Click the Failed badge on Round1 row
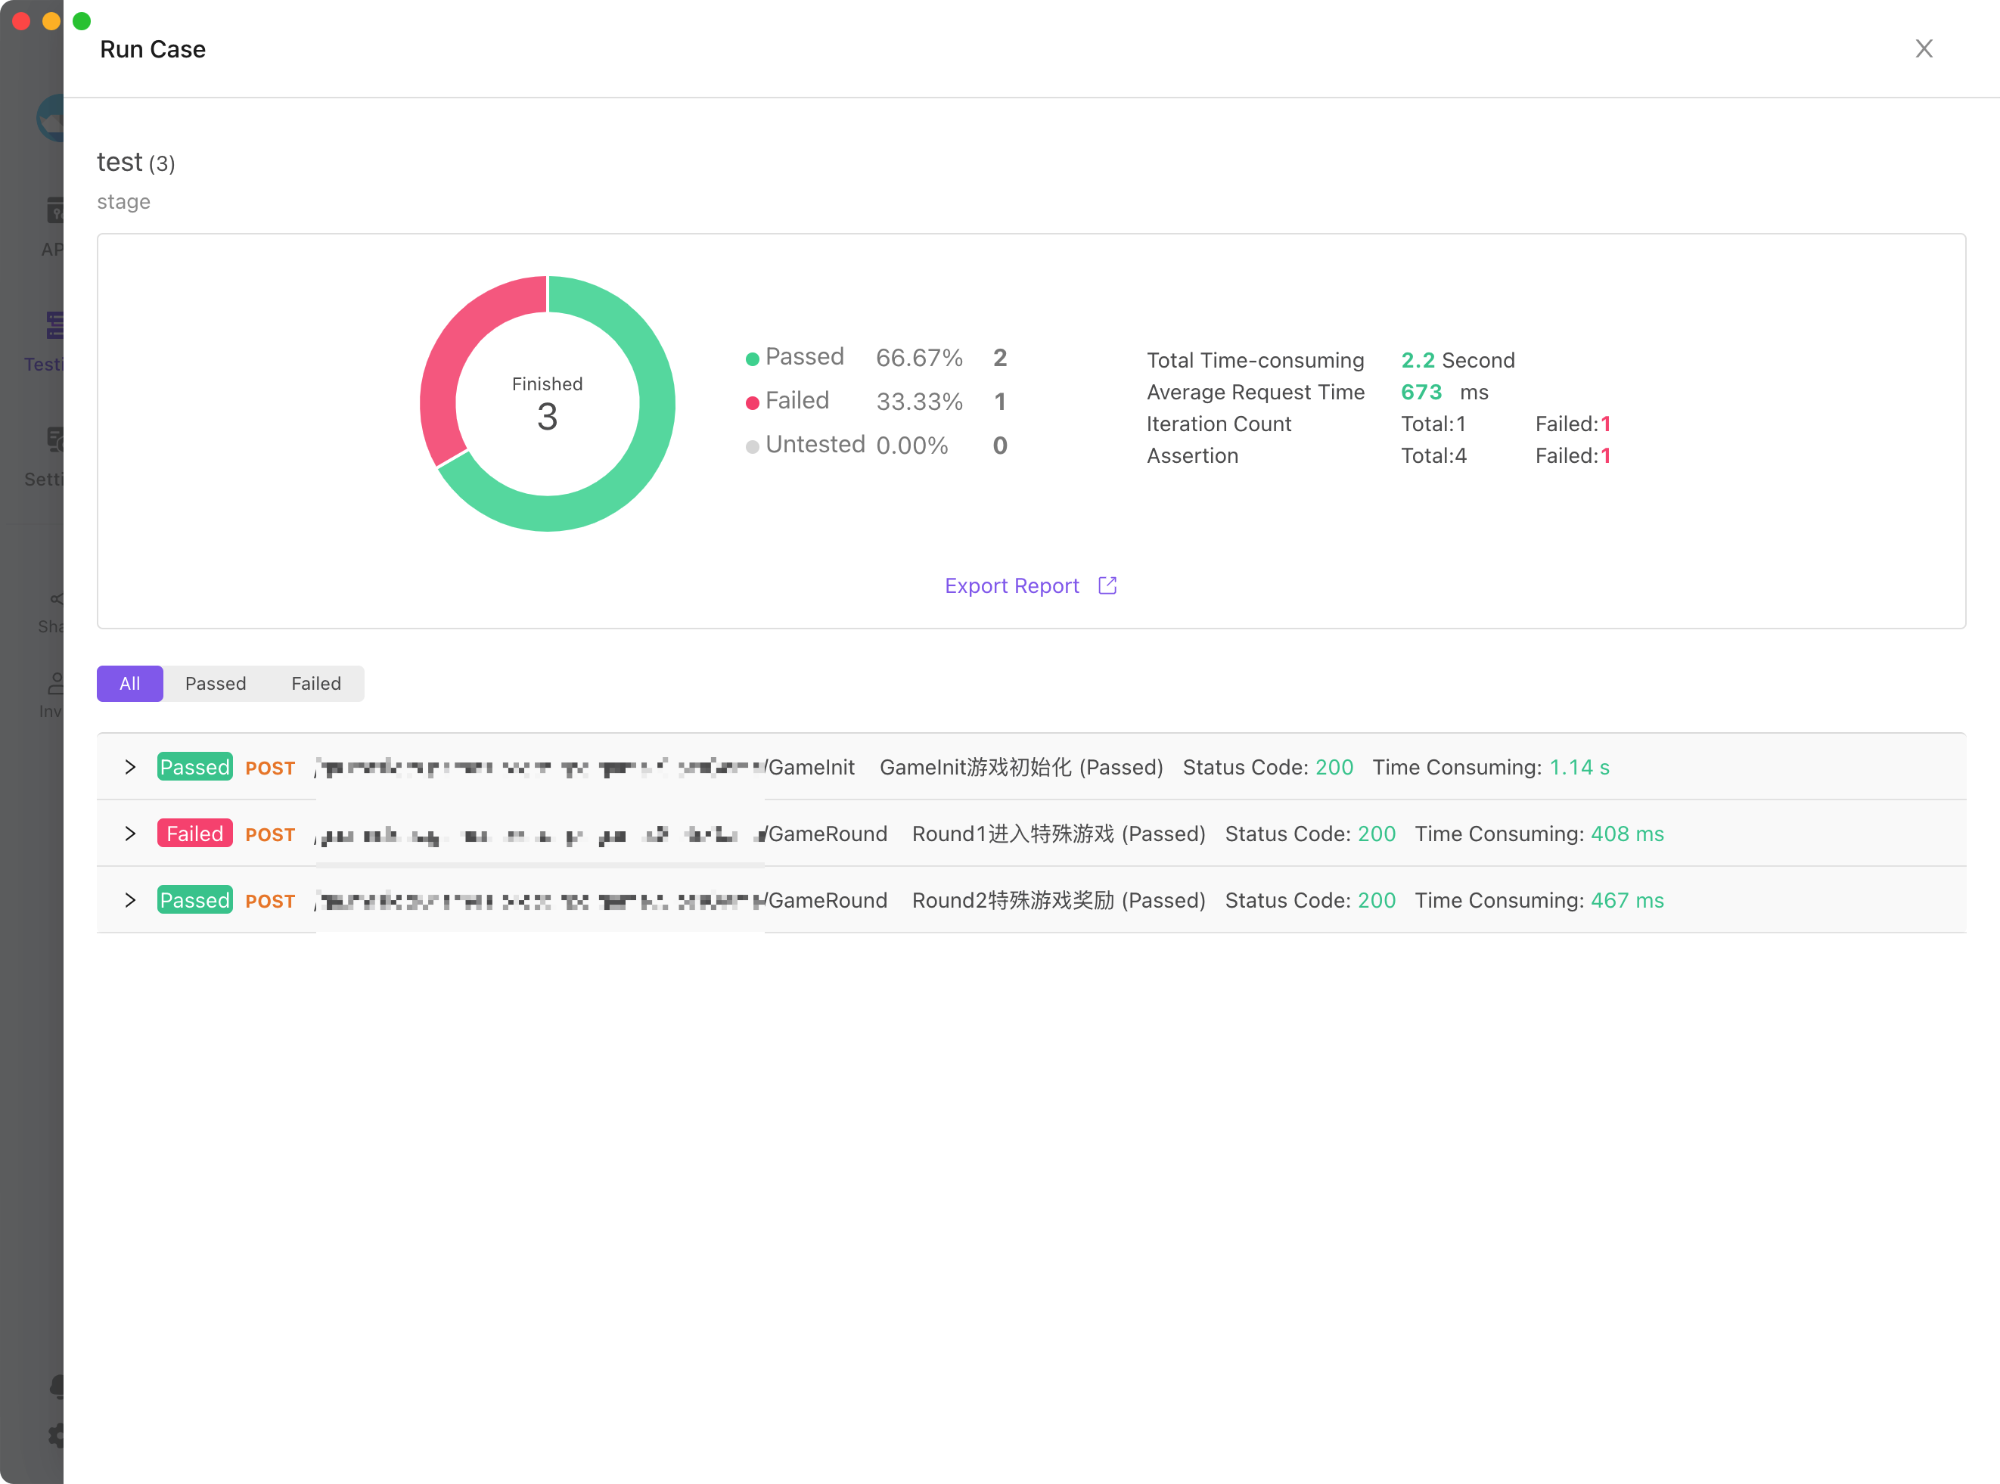 pos(195,834)
